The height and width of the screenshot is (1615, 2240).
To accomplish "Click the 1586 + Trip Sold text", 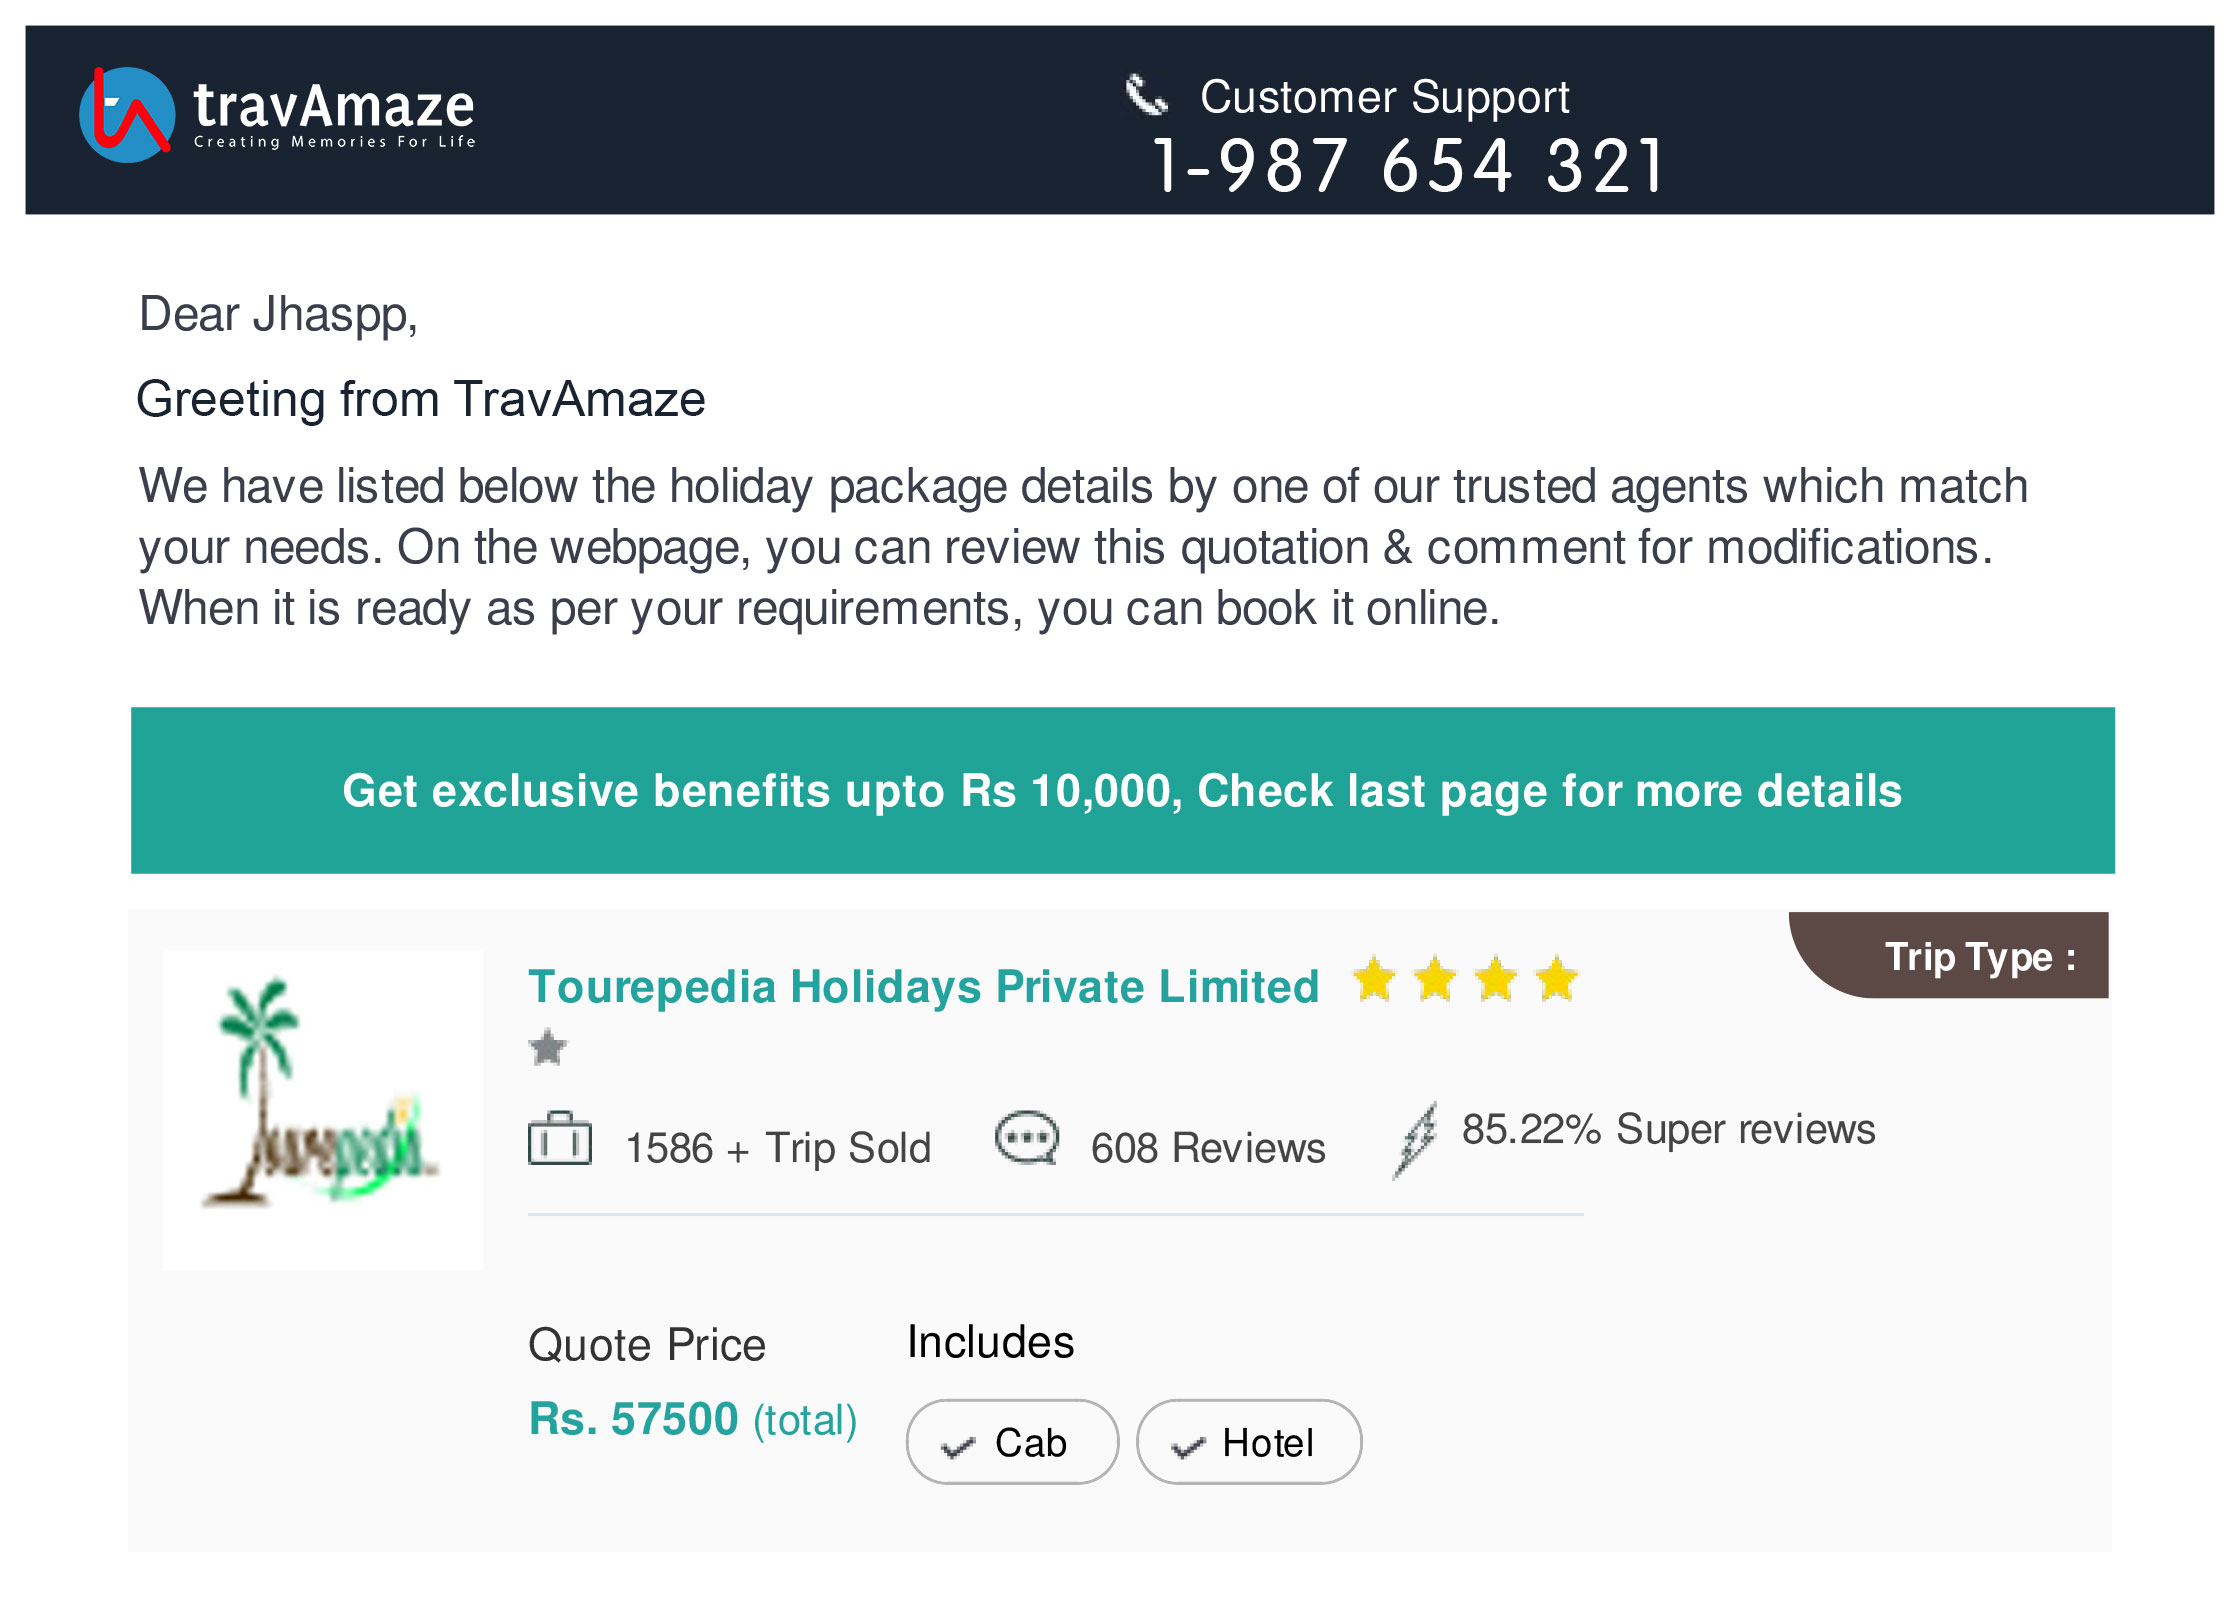I will pyautogui.click(x=778, y=1148).
